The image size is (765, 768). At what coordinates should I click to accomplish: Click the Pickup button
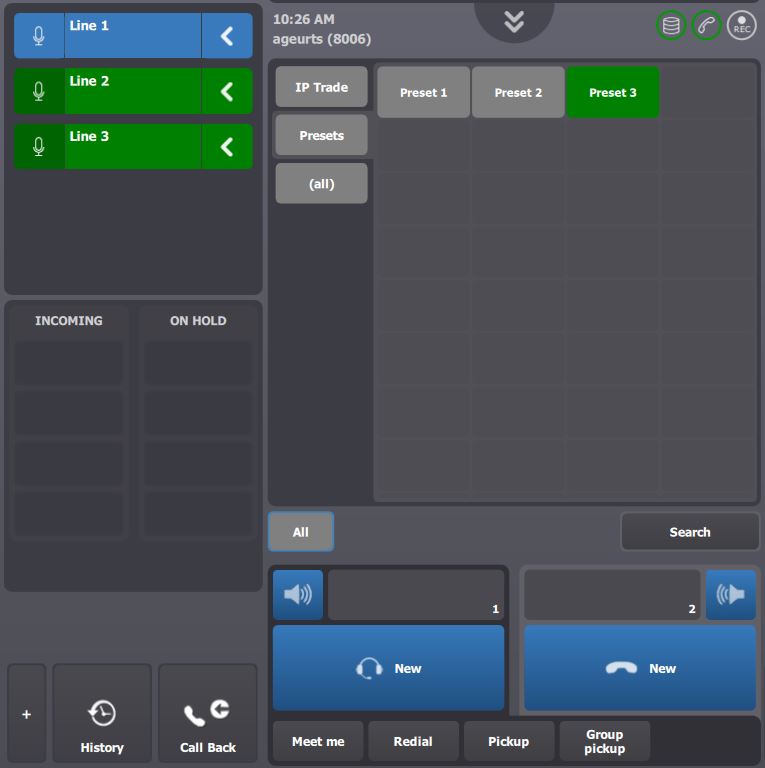tap(509, 742)
